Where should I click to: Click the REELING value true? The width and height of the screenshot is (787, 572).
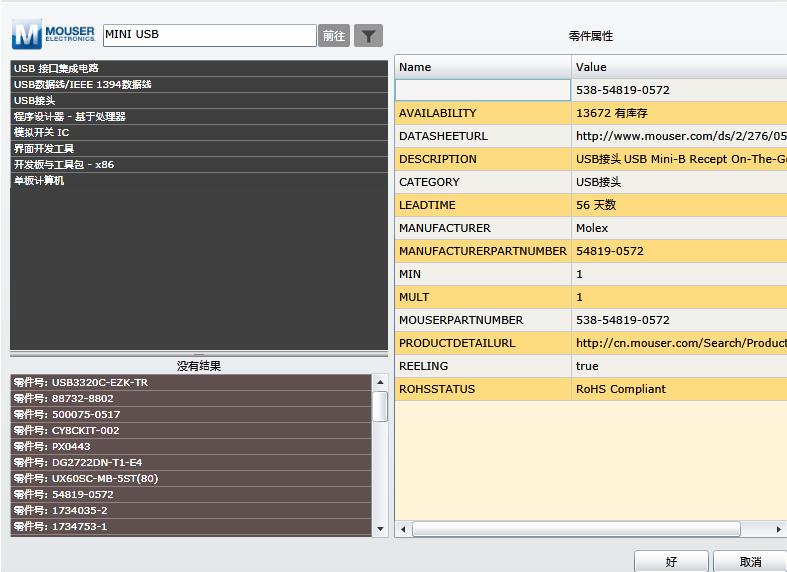point(587,367)
